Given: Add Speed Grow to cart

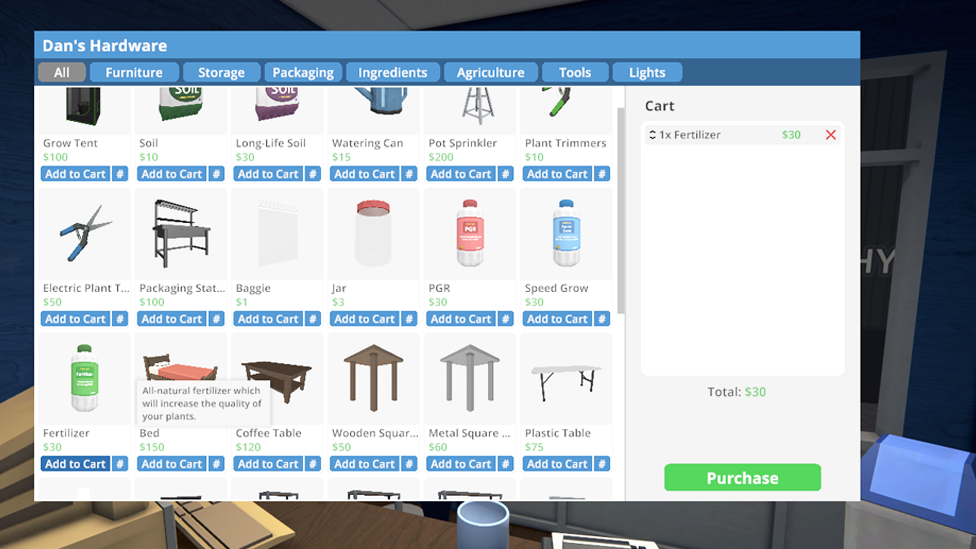Looking at the screenshot, I should (558, 319).
